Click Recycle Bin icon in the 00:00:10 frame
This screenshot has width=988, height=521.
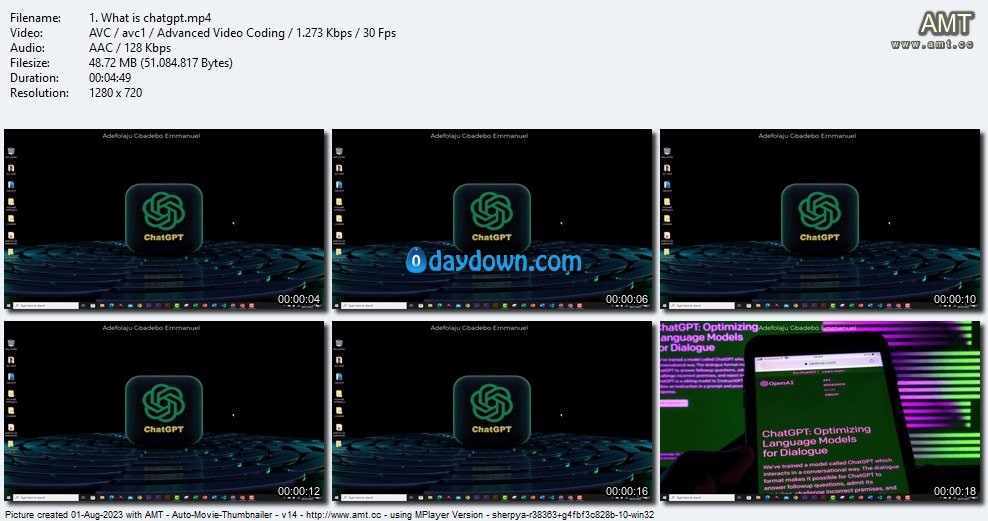tap(667, 152)
